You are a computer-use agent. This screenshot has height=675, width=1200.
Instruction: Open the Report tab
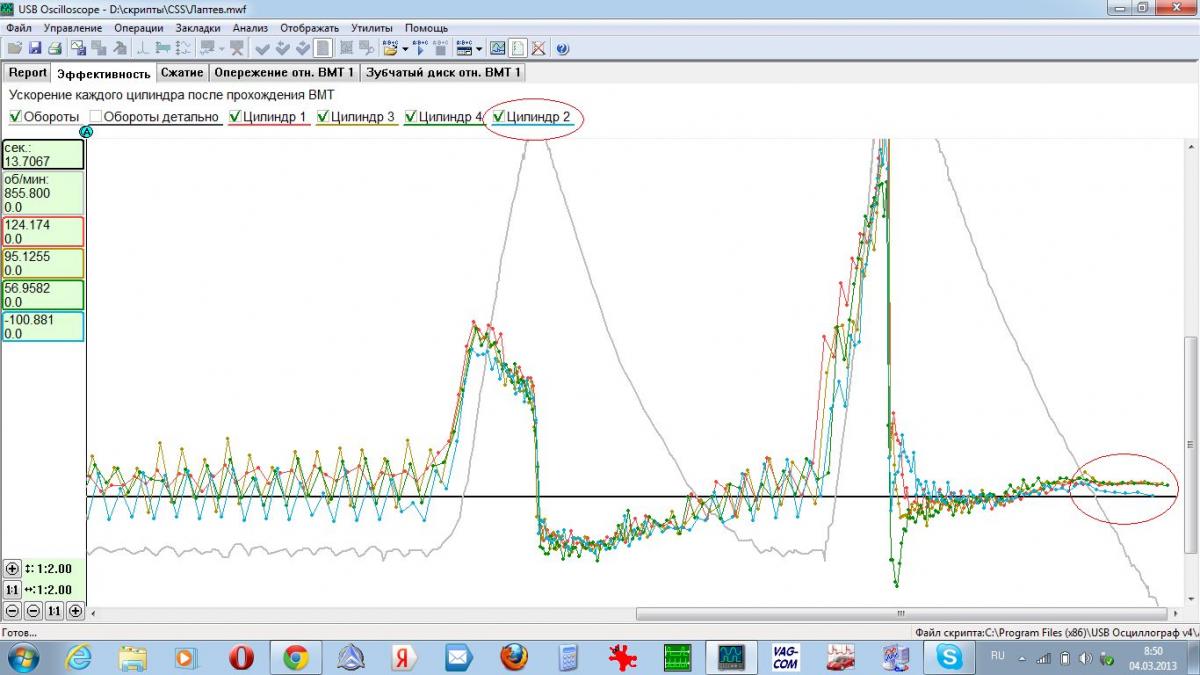(28, 73)
